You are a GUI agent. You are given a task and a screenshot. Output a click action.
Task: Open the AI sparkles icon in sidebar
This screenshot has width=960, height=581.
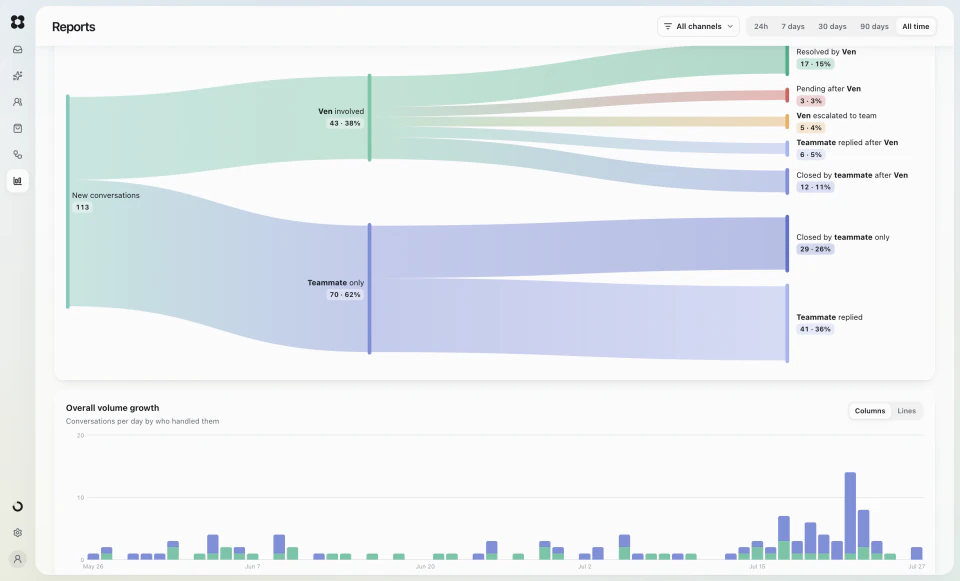click(x=18, y=76)
